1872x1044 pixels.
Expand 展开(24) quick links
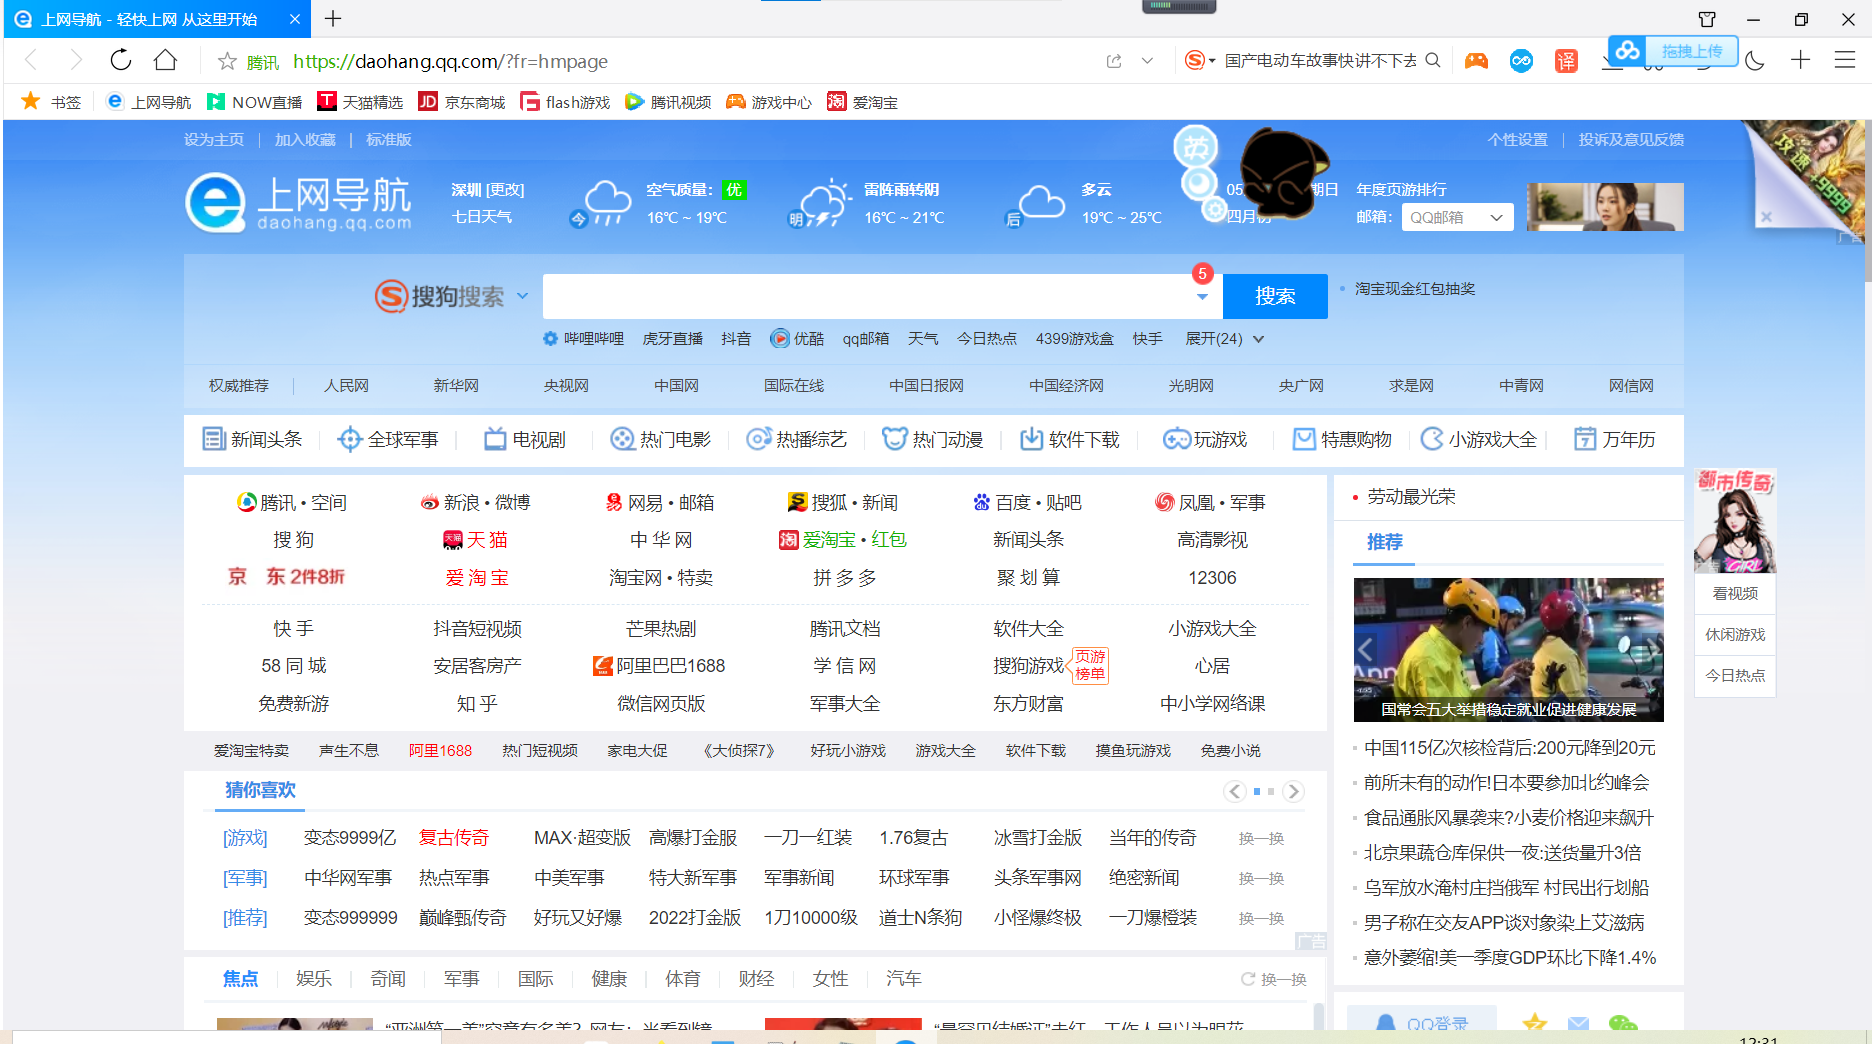tap(1224, 339)
